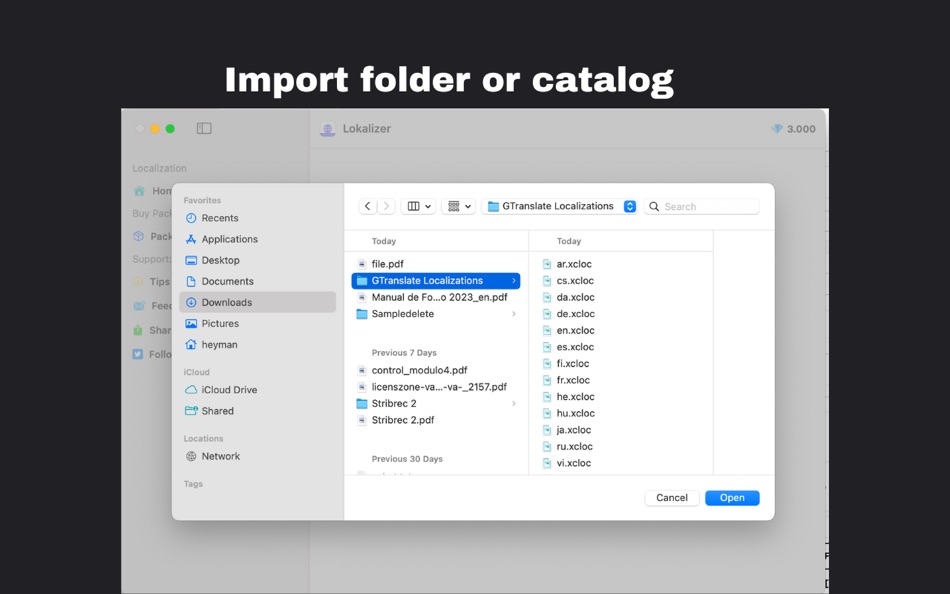Select licenszone-va...-va-_2157.pdf
This screenshot has width=950, height=594.
(436, 387)
